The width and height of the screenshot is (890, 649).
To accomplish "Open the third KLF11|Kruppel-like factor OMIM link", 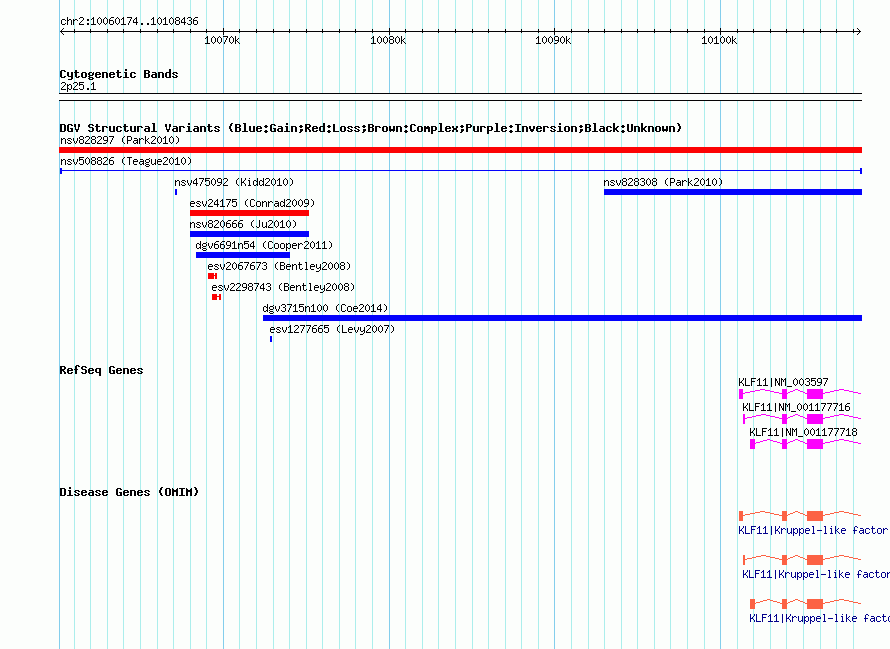I will pyautogui.click(x=819, y=618).
